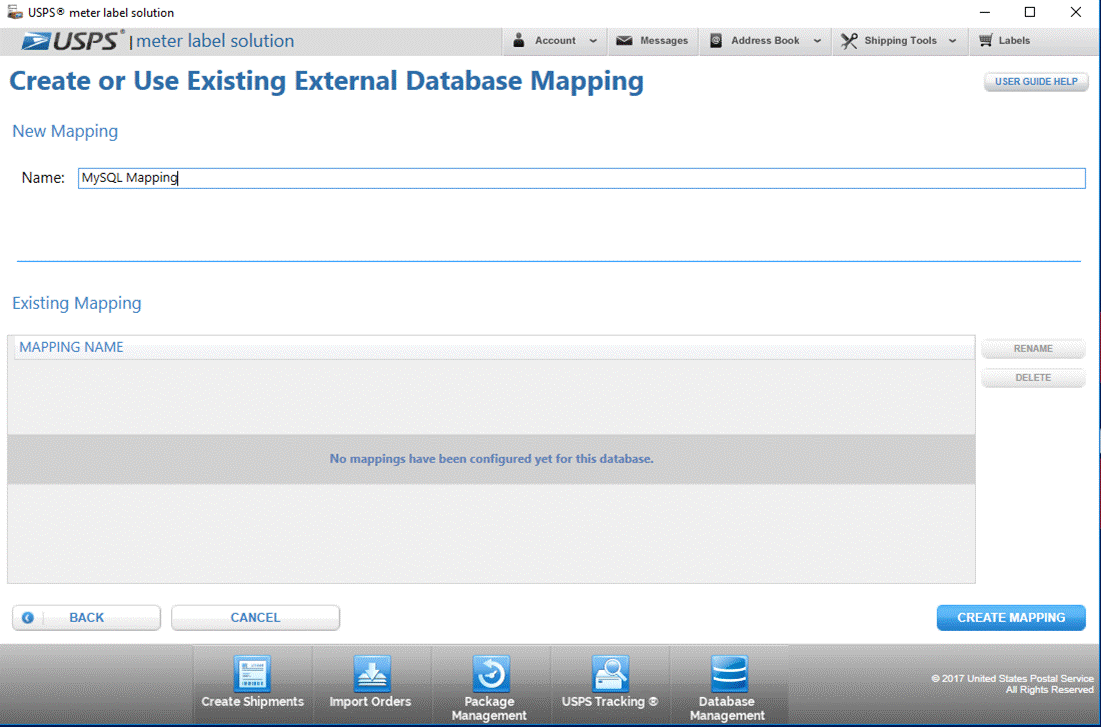The width and height of the screenshot is (1101, 727).
Task: Minimize the application window
Action: click(985, 12)
